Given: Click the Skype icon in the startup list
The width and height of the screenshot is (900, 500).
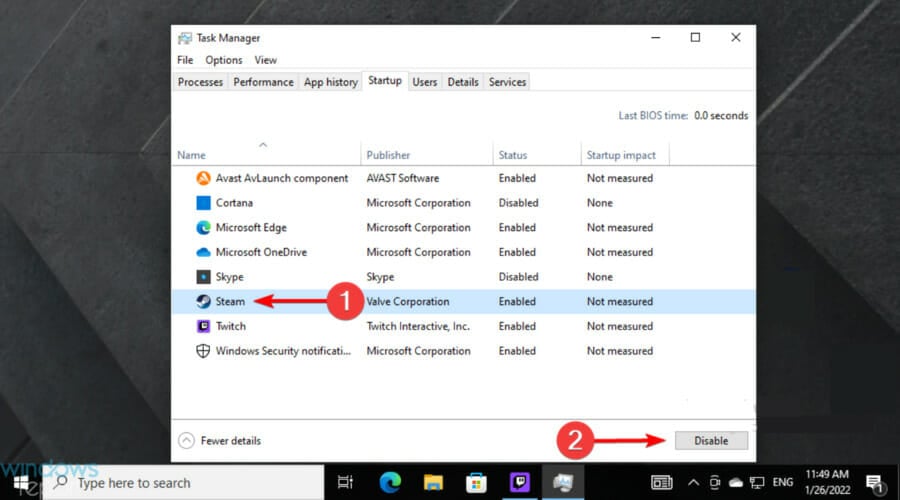Looking at the screenshot, I should pos(203,277).
